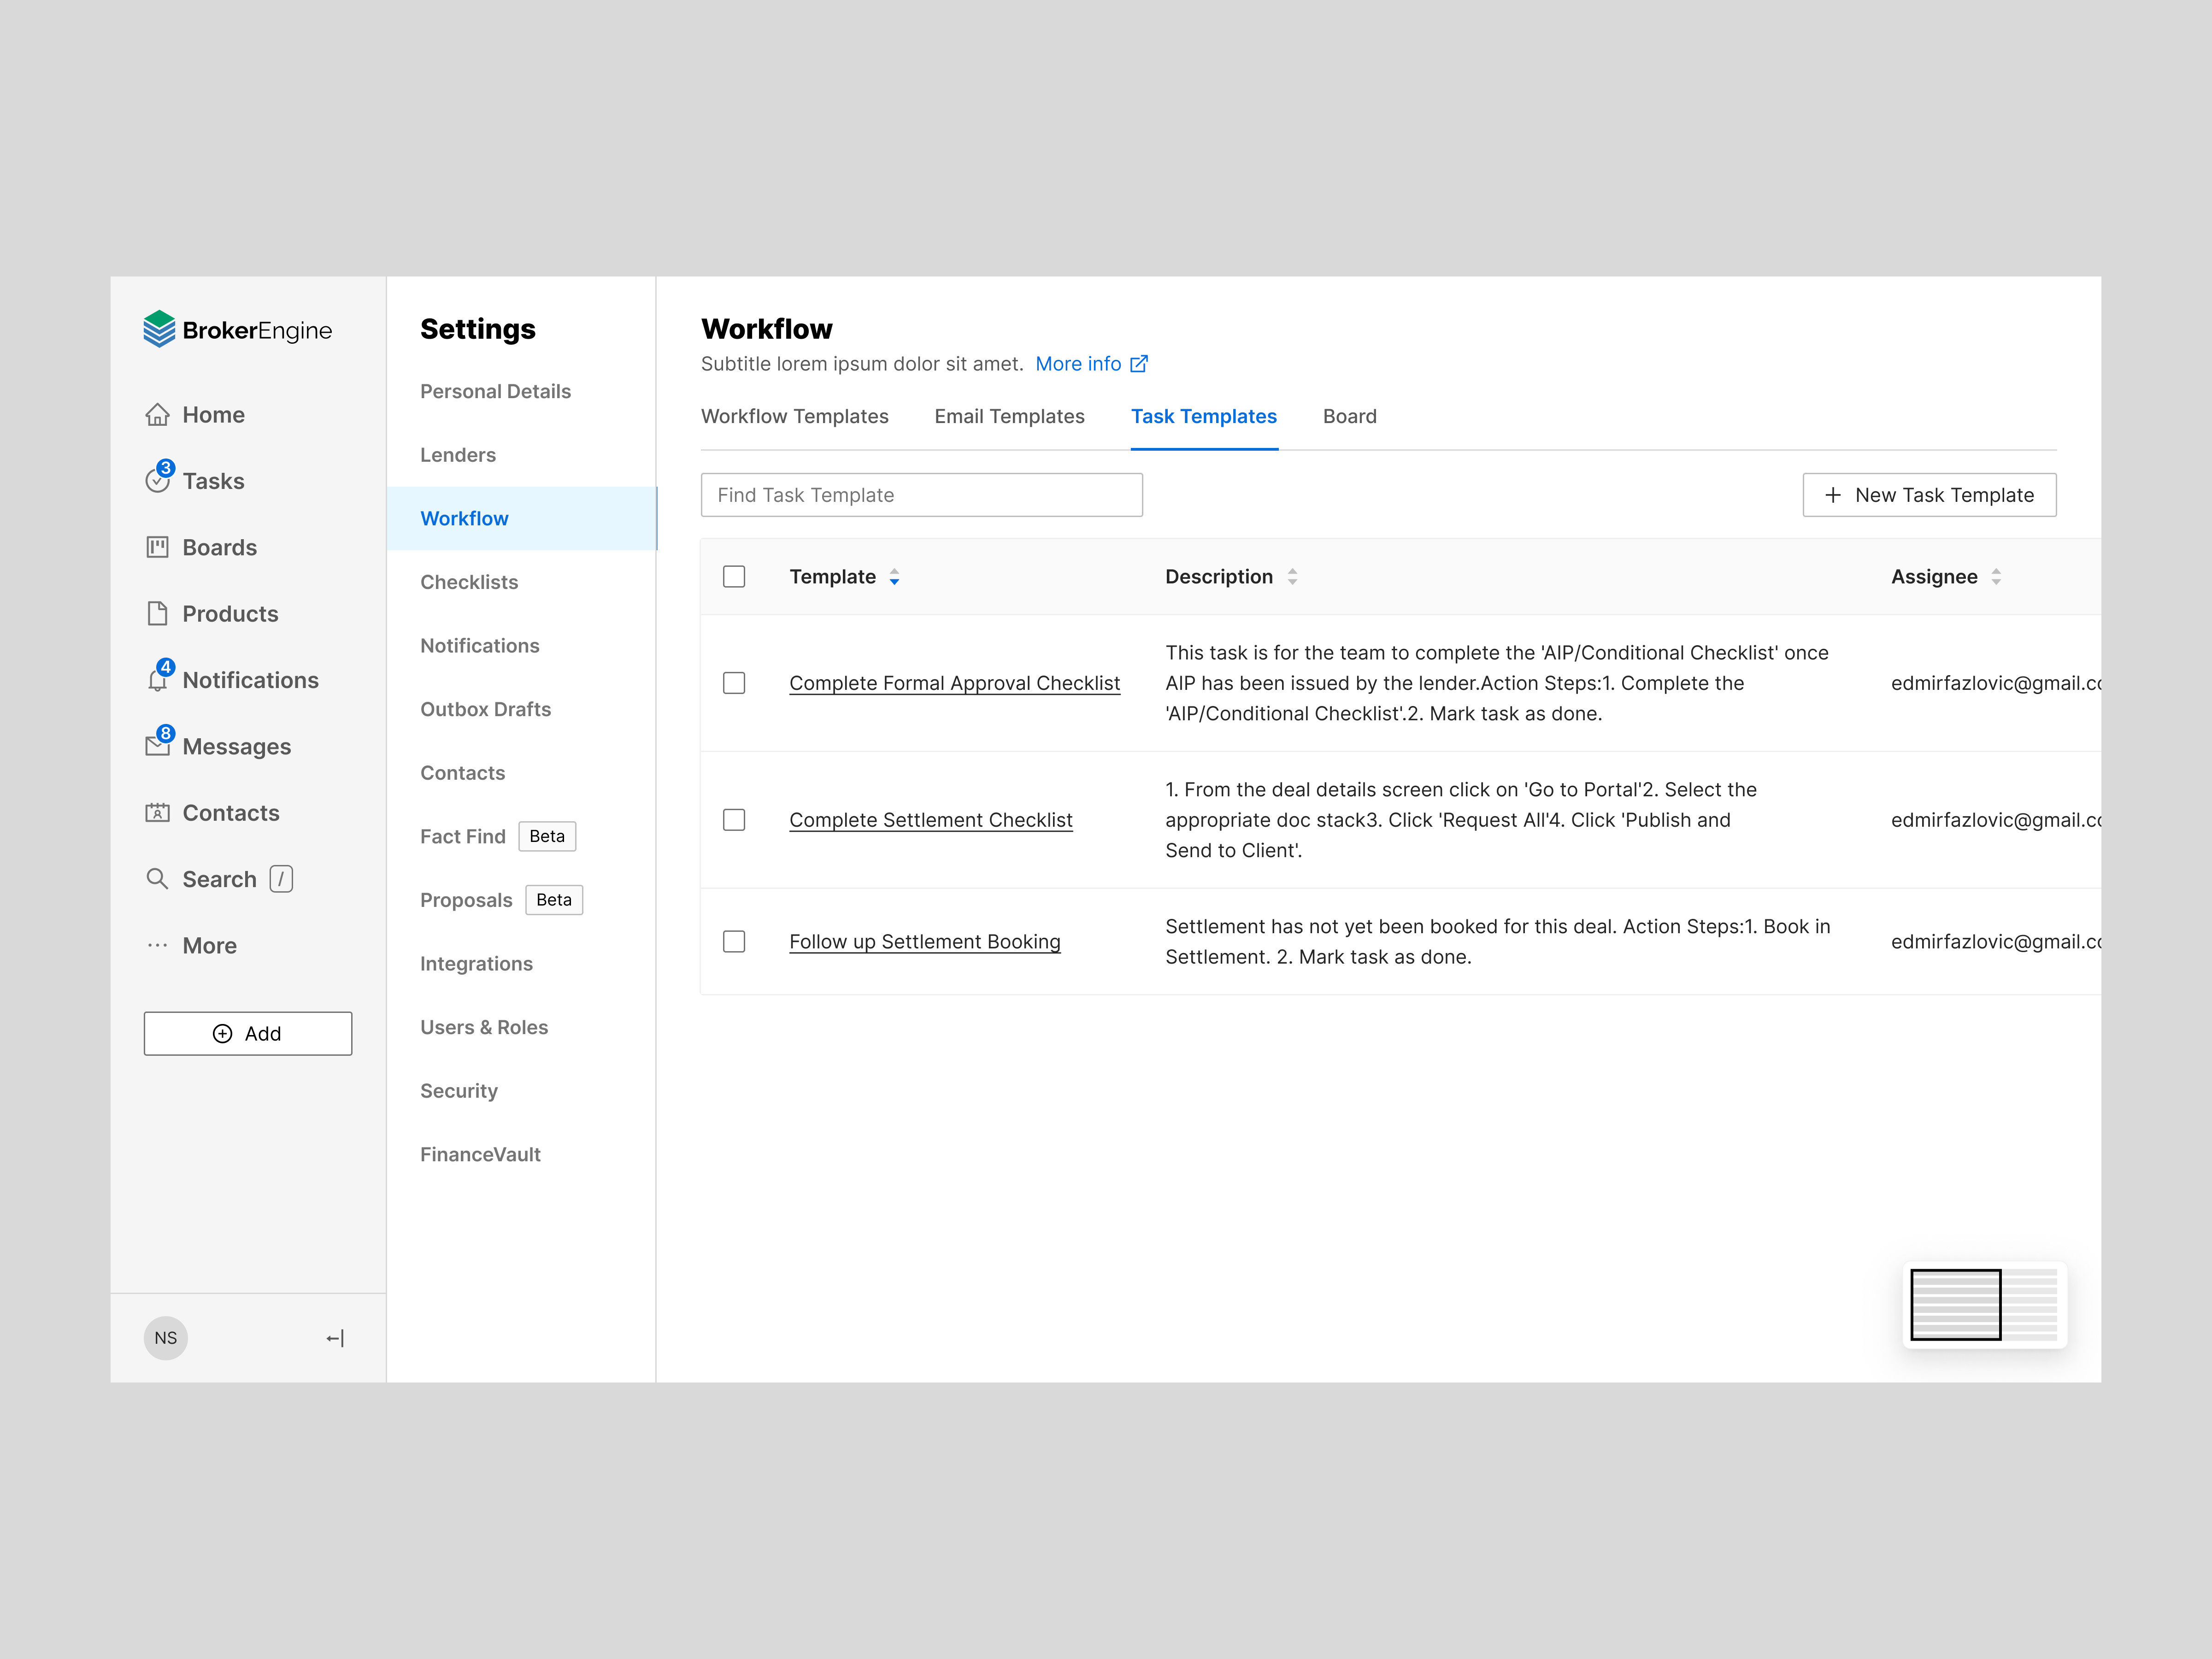This screenshot has width=2212, height=1659.
Task: Open Messages envelope icon
Action: (x=157, y=746)
